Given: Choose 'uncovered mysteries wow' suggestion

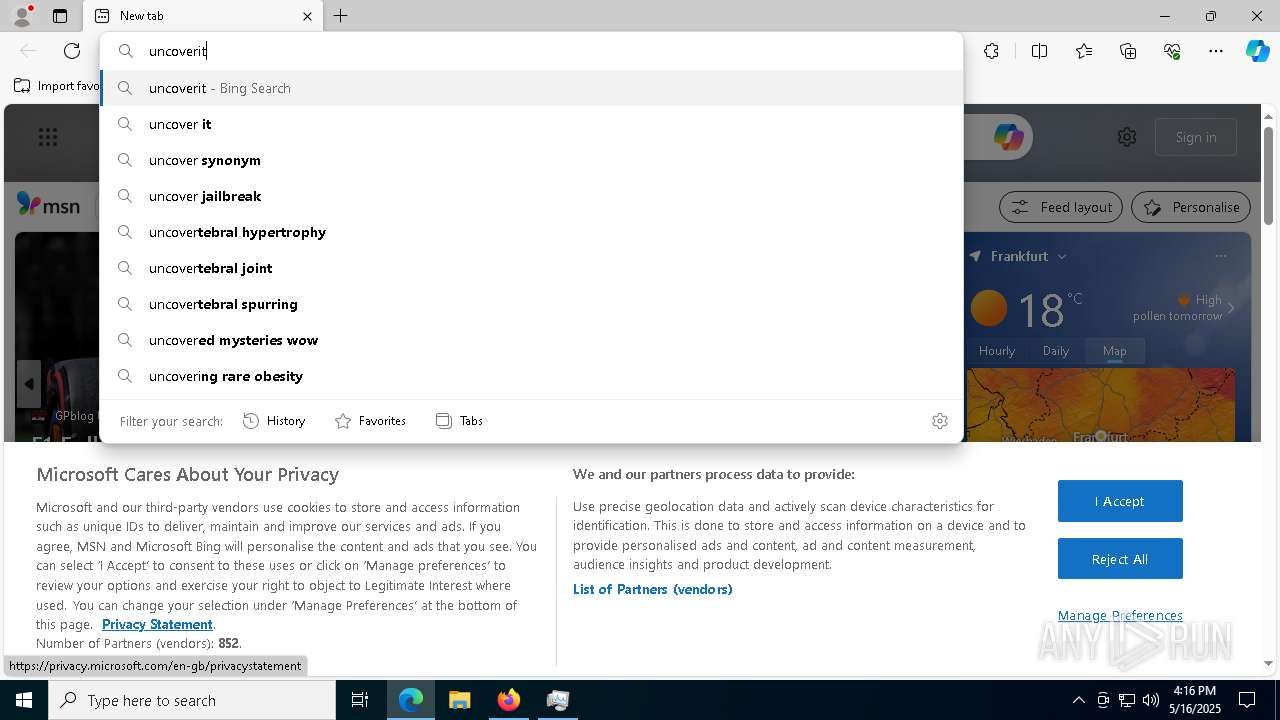Looking at the screenshot, I should point(531,340).
